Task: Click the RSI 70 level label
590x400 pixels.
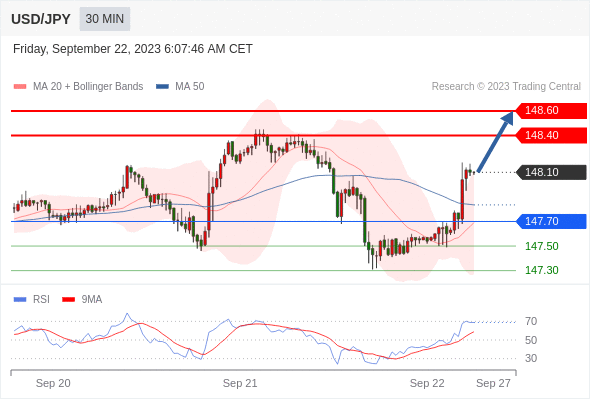Action: (531, 321)
